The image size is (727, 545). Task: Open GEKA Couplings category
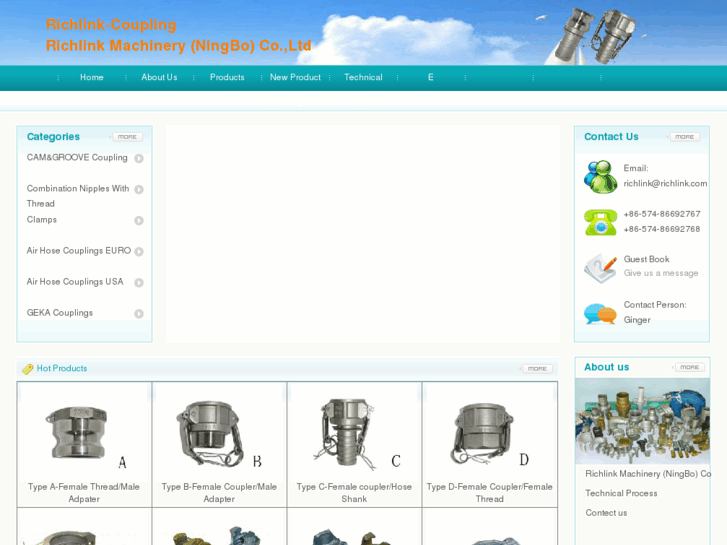tap(60, 313)
